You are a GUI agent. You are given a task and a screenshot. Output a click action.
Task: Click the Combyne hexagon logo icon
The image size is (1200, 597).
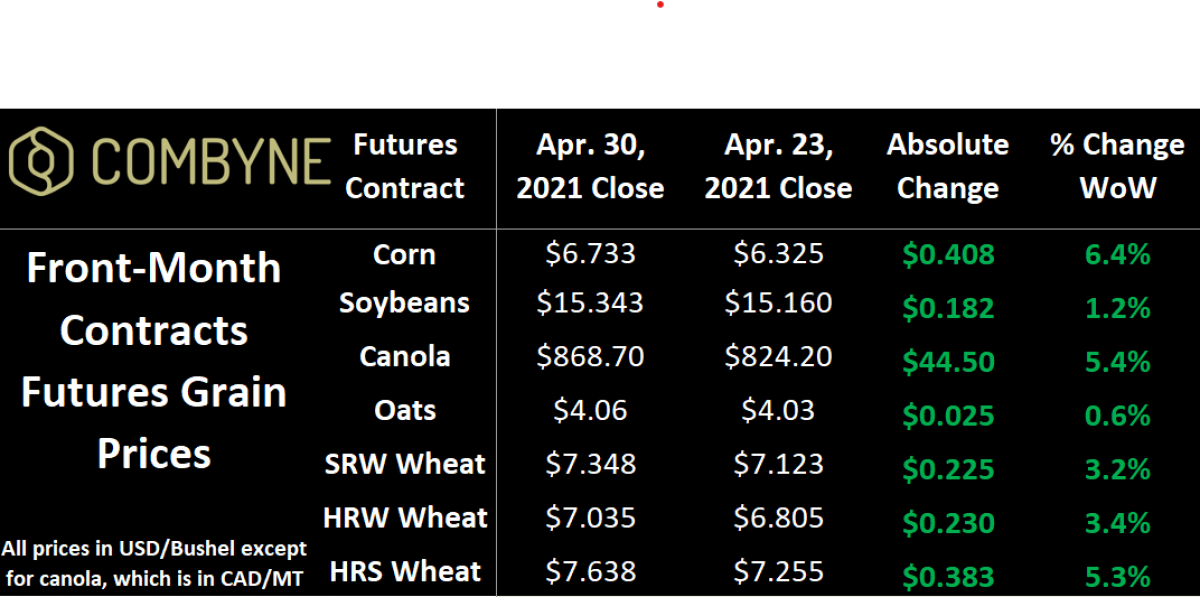click(41, 161)
